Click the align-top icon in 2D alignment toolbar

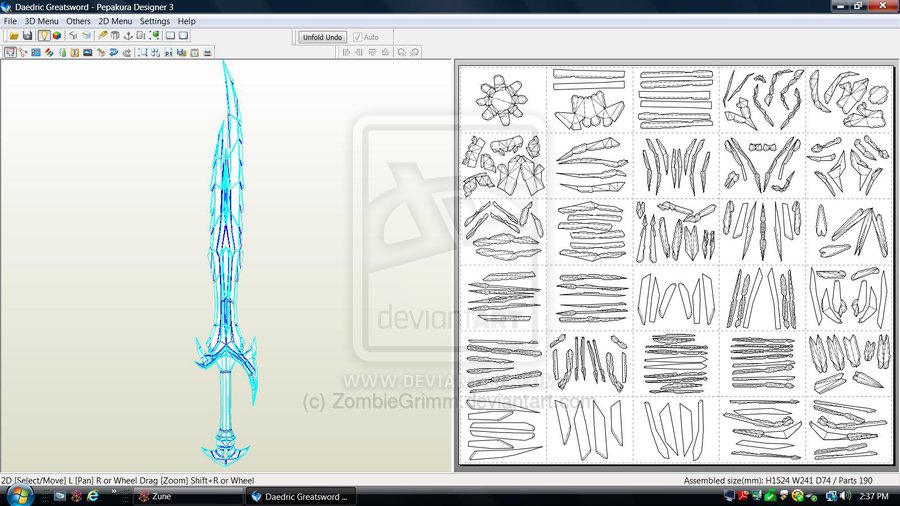(x=372, y=52)
